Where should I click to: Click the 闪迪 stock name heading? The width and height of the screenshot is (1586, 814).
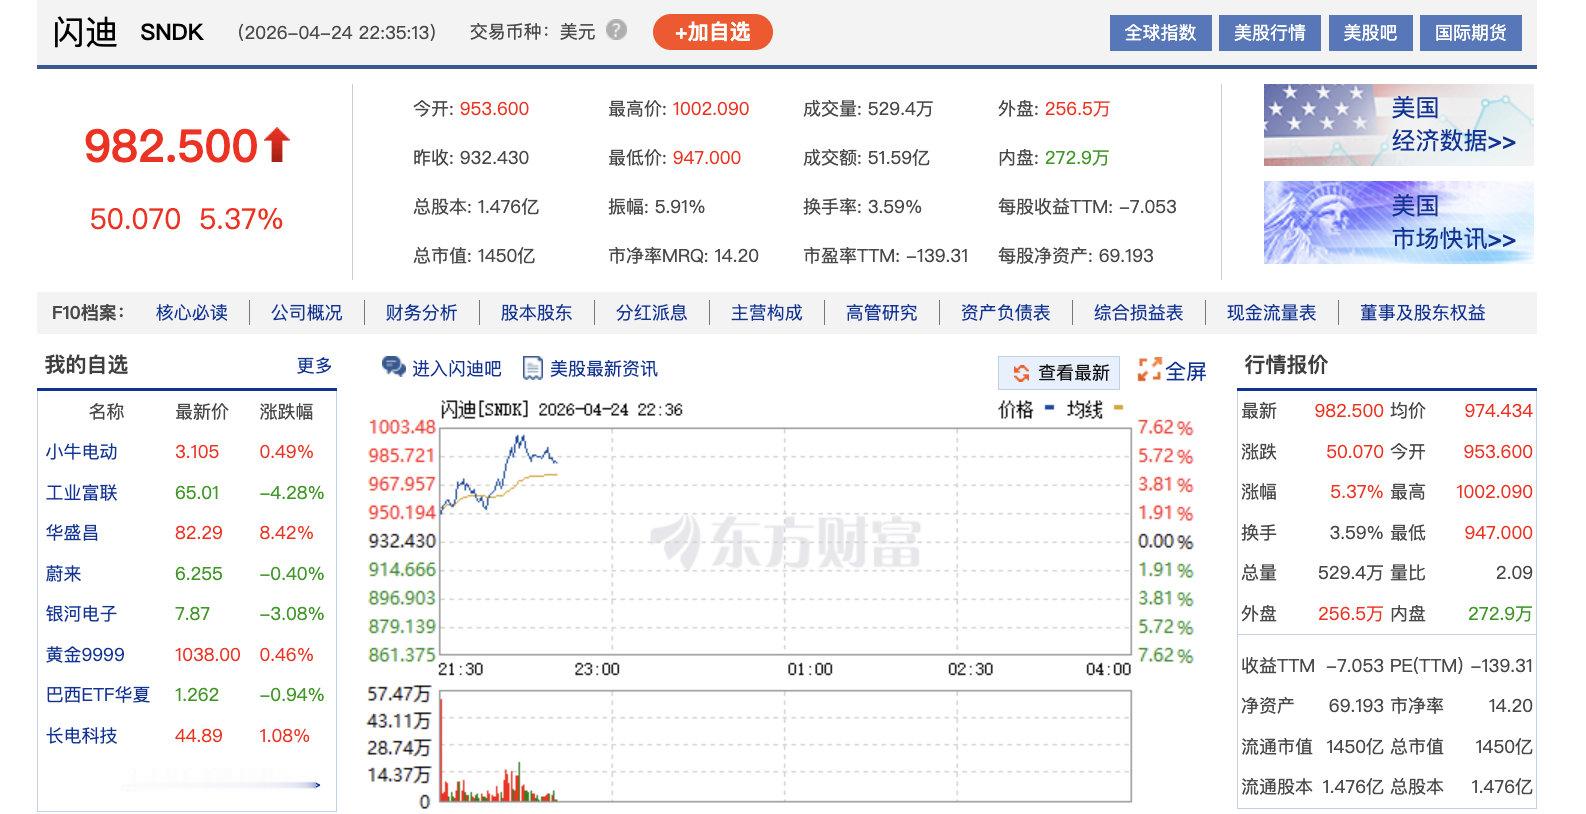pyautogui.click(x=85, y=32)
